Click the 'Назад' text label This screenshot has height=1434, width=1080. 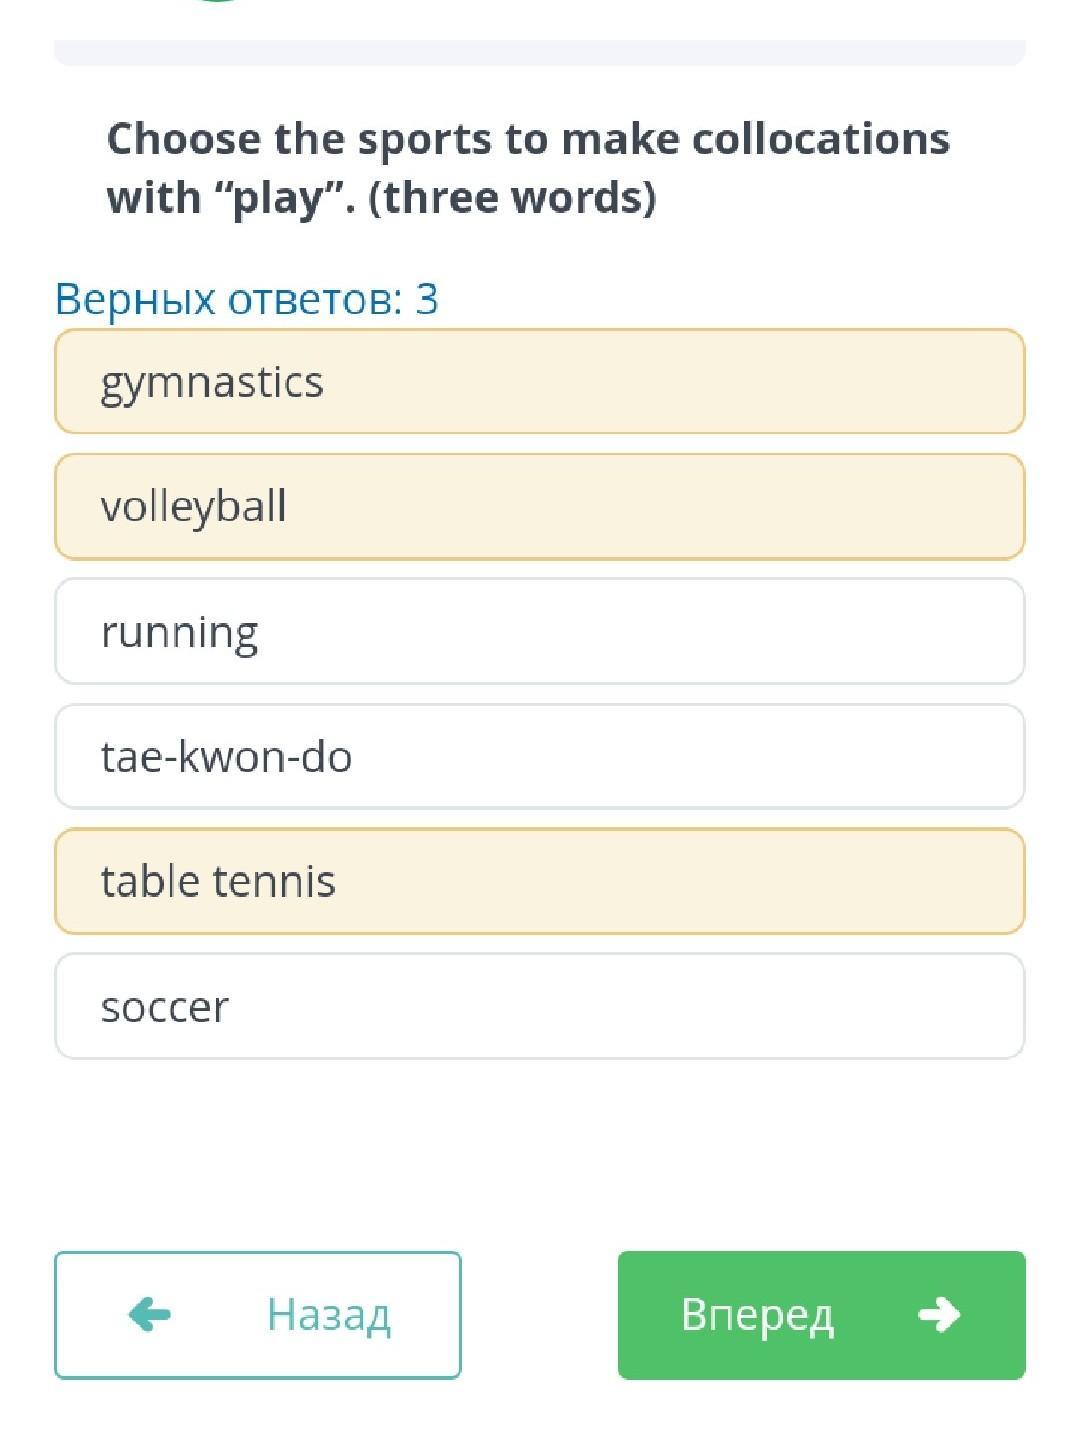point(328,1314)
